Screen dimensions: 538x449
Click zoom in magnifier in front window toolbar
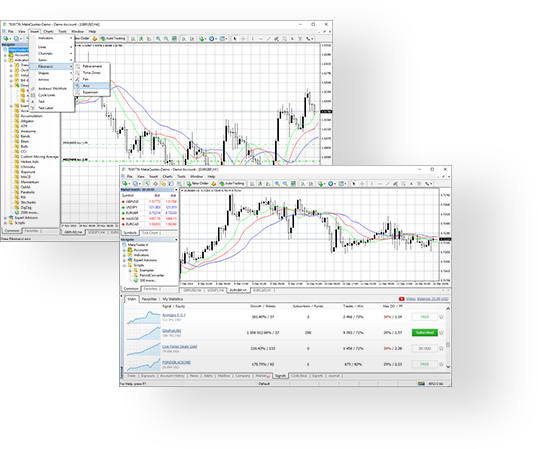click(277, 184)
